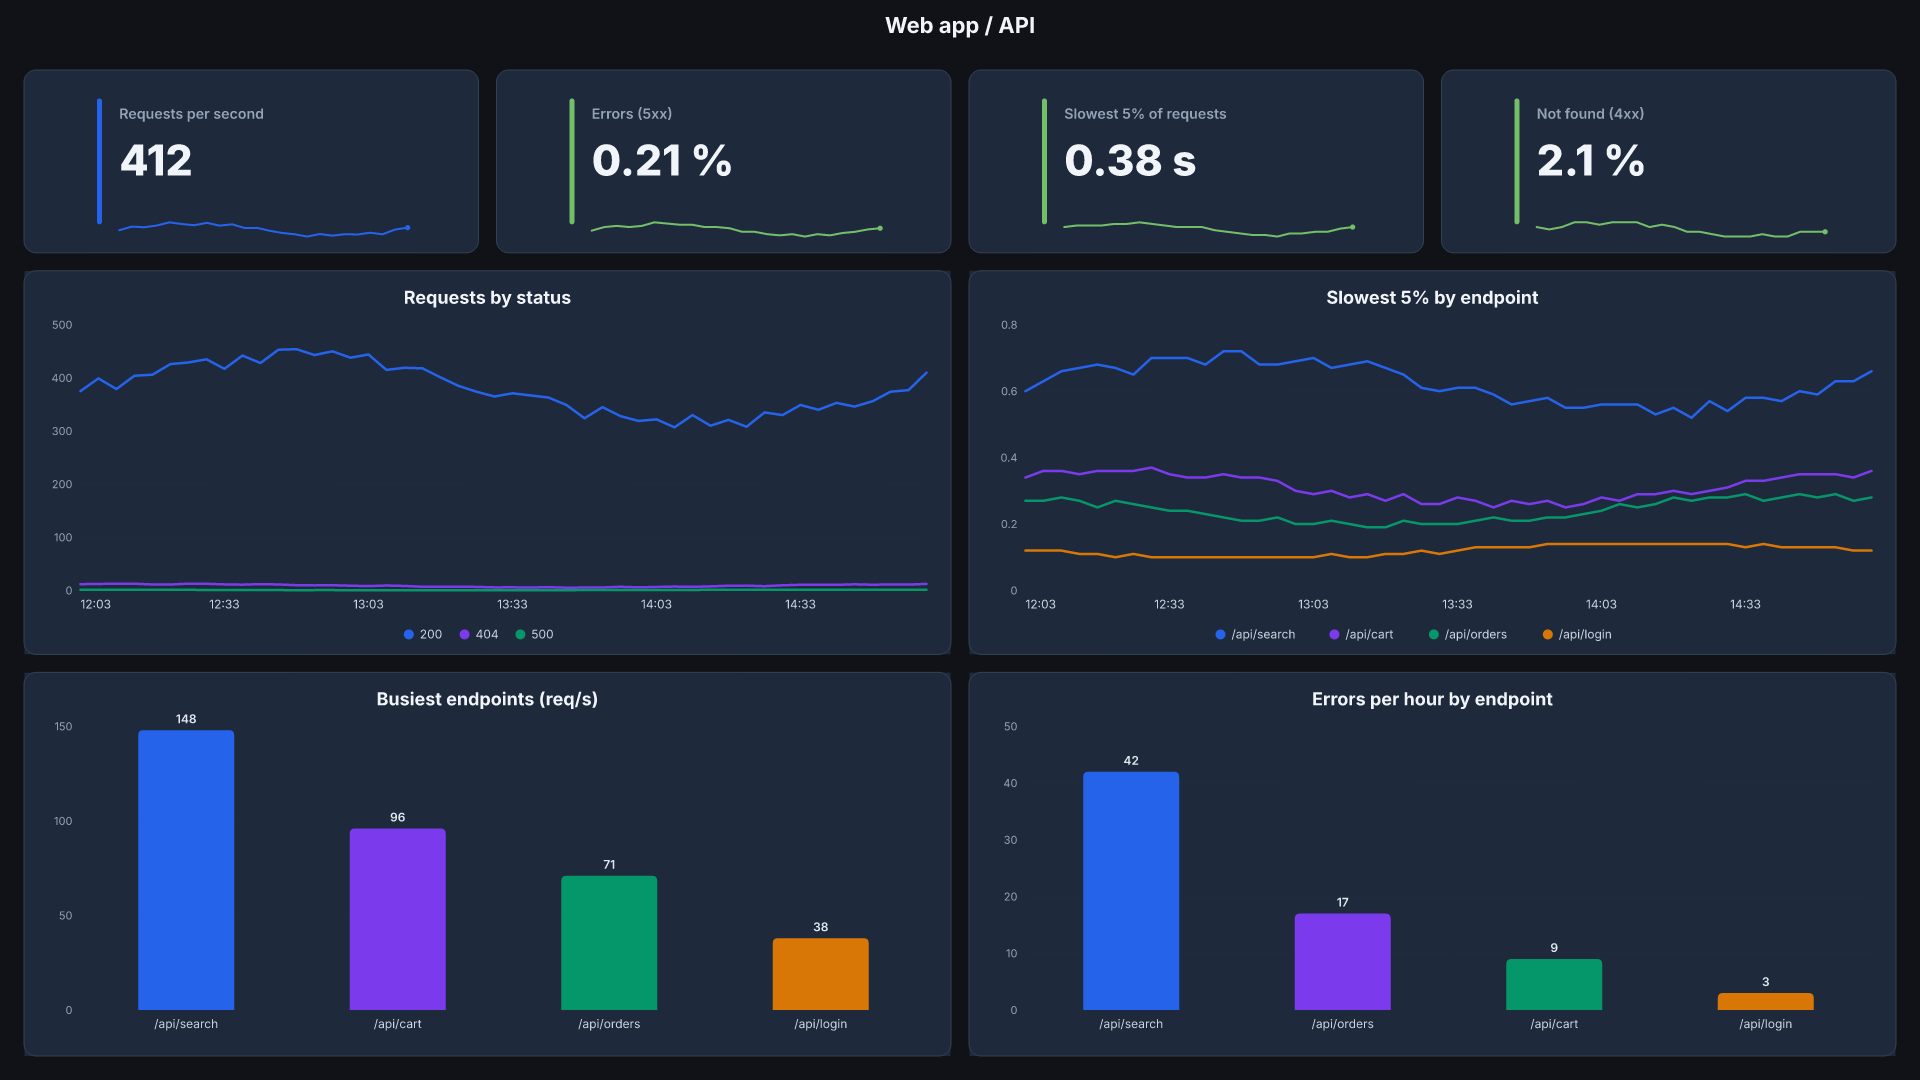Click the 42 errors bar value label
Viewport: 1920px width, 1080px height.
(1131, 760)
